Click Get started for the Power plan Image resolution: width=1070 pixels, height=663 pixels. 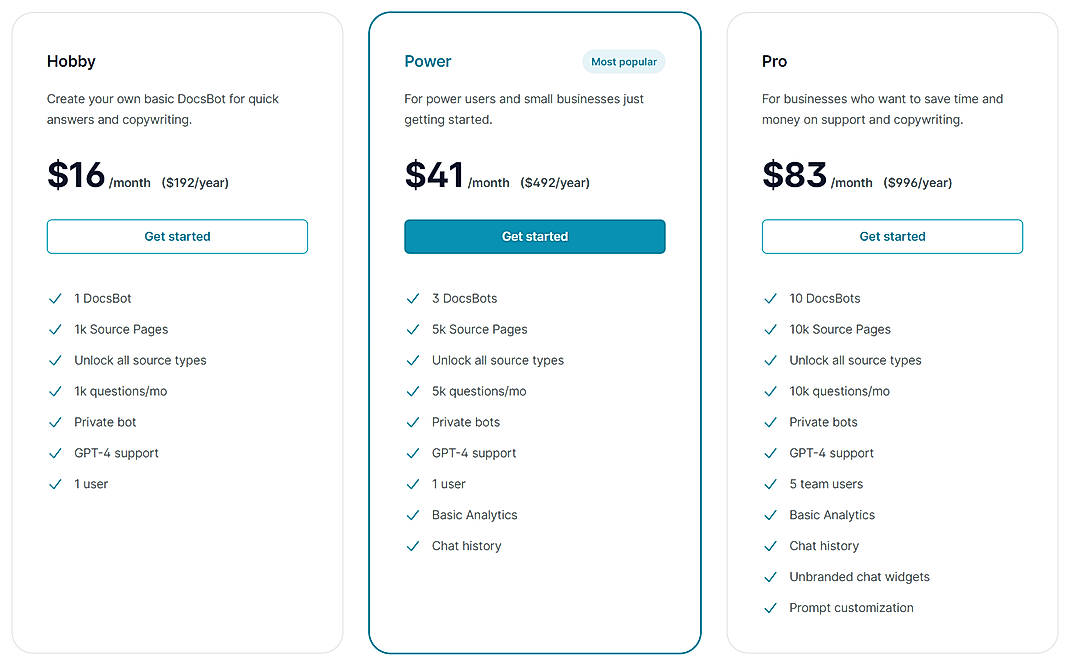pyautogui.click(x=534, y=236)
